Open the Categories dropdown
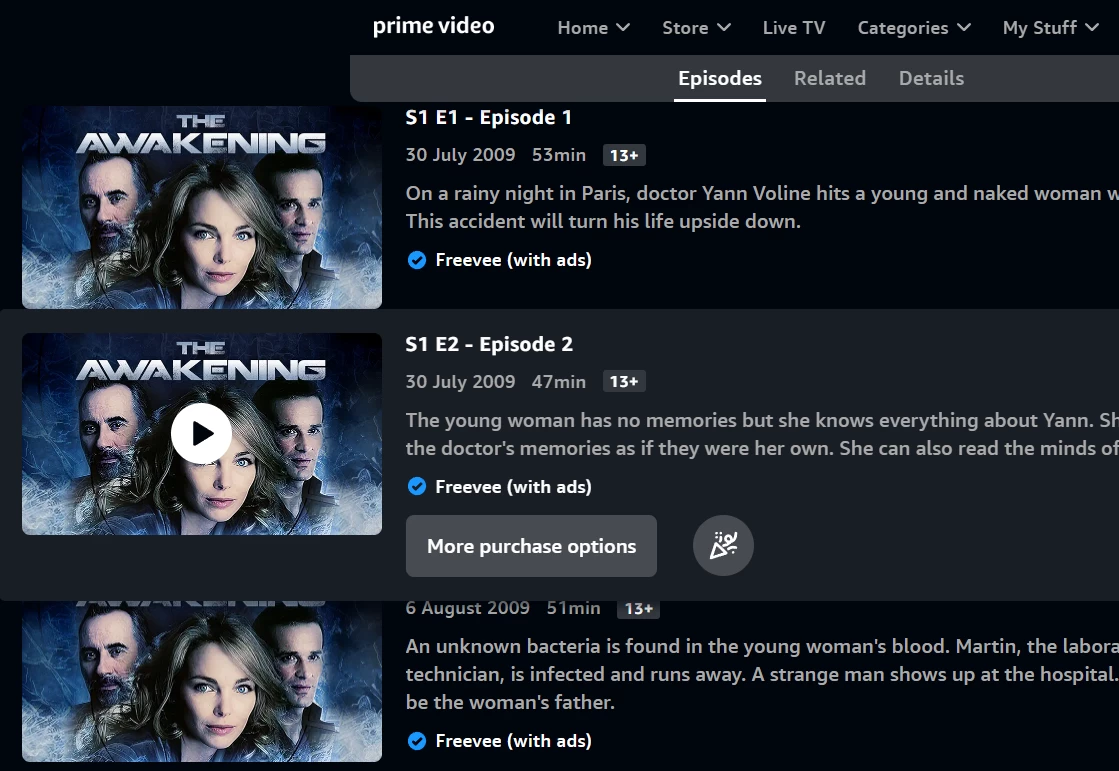This screenshot has width=1119, height=771. (914, 28)
